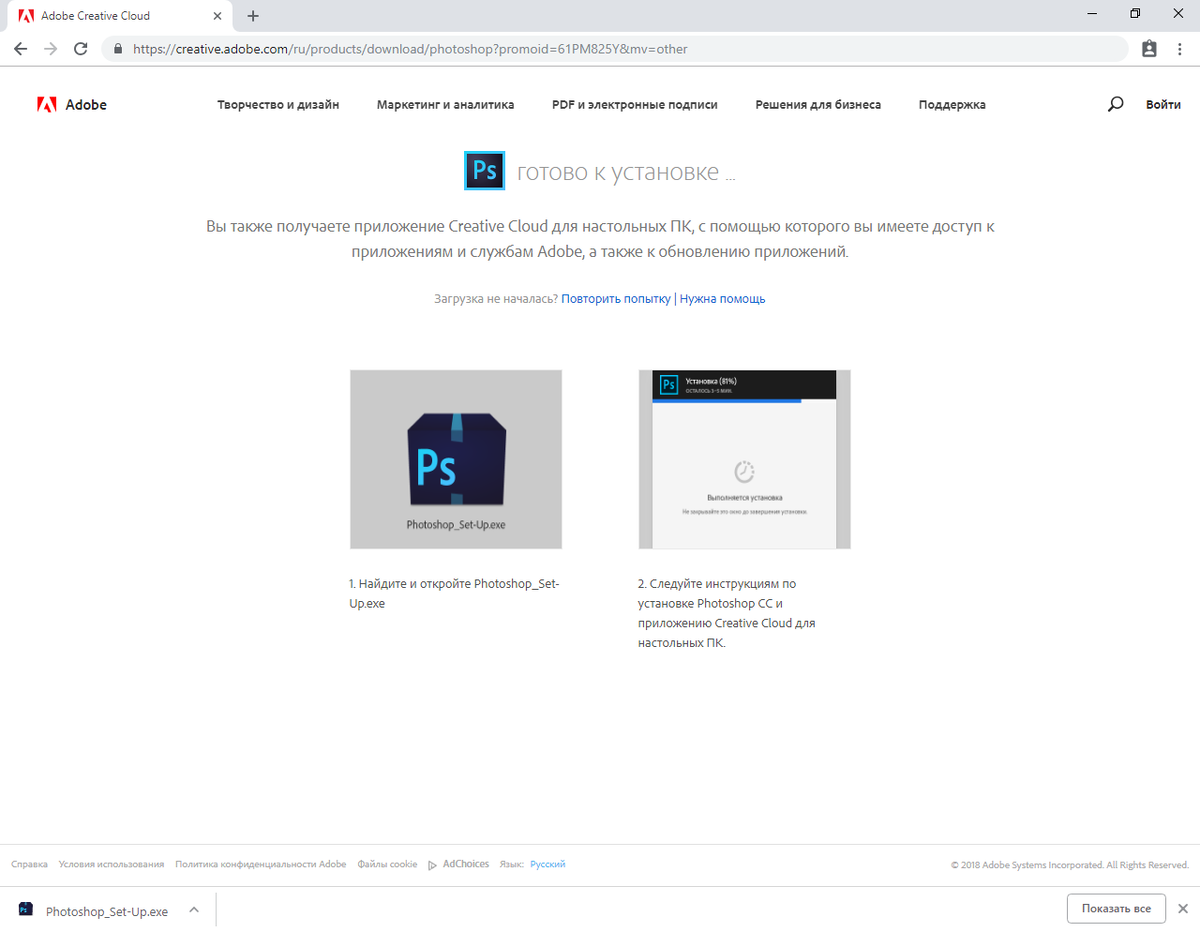Image resolution: width=1200 pixels, height=932 pixels.
Task: Click the browser forward arrow
Action: point(50,48)
